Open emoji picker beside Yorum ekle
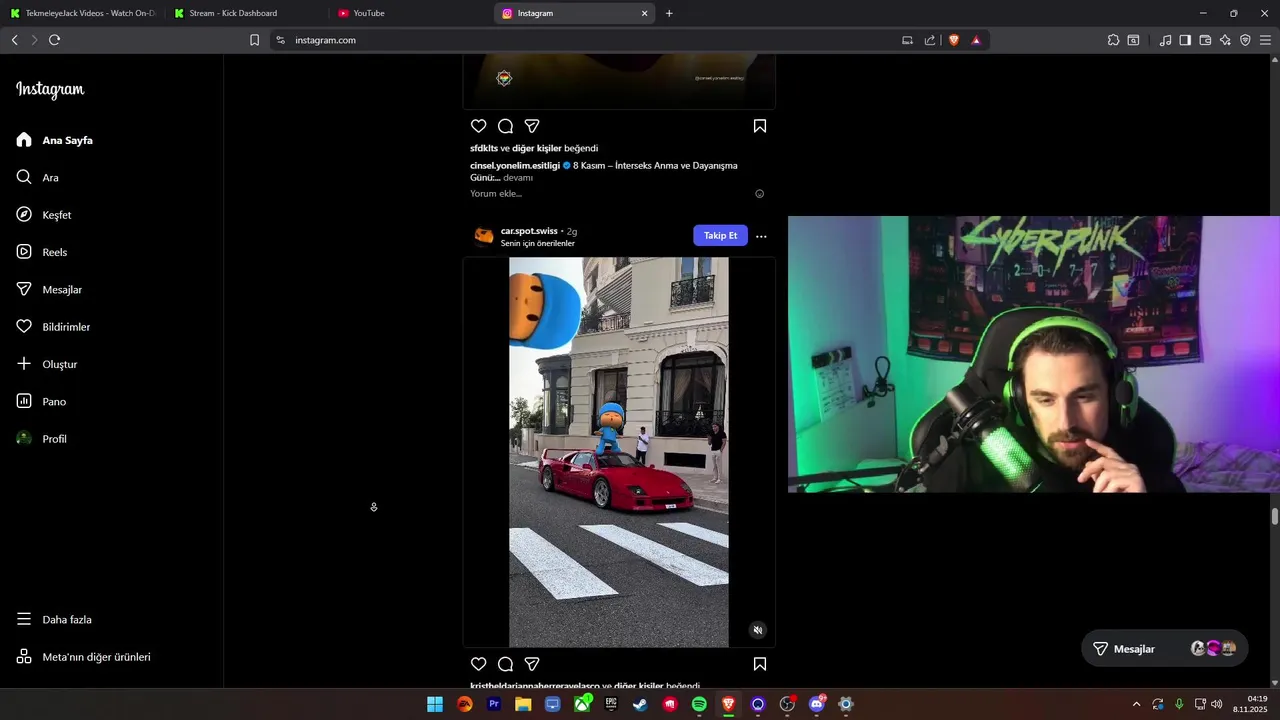 pos(760,194)
